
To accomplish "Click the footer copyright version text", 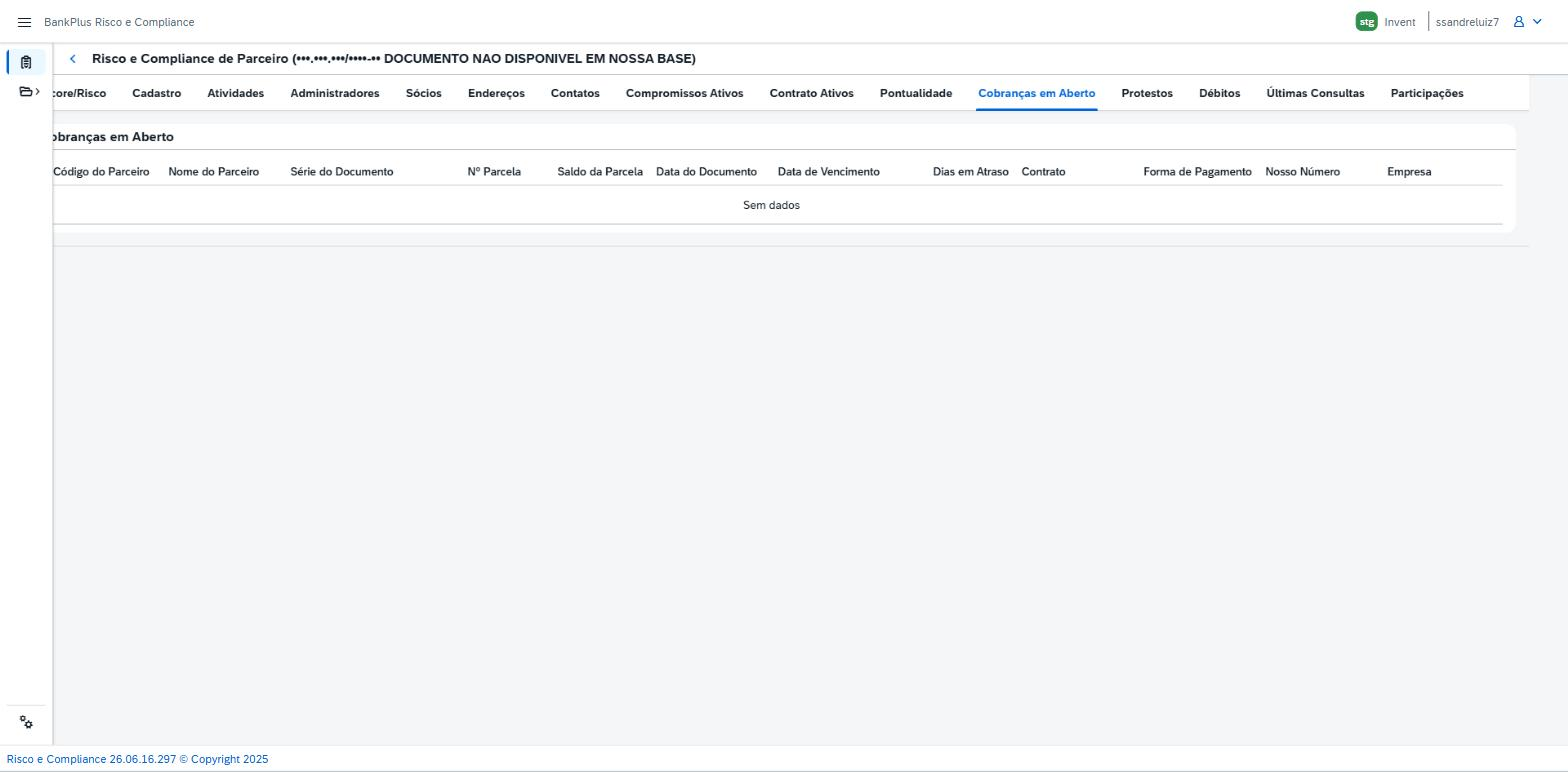I will coord(138,759).
